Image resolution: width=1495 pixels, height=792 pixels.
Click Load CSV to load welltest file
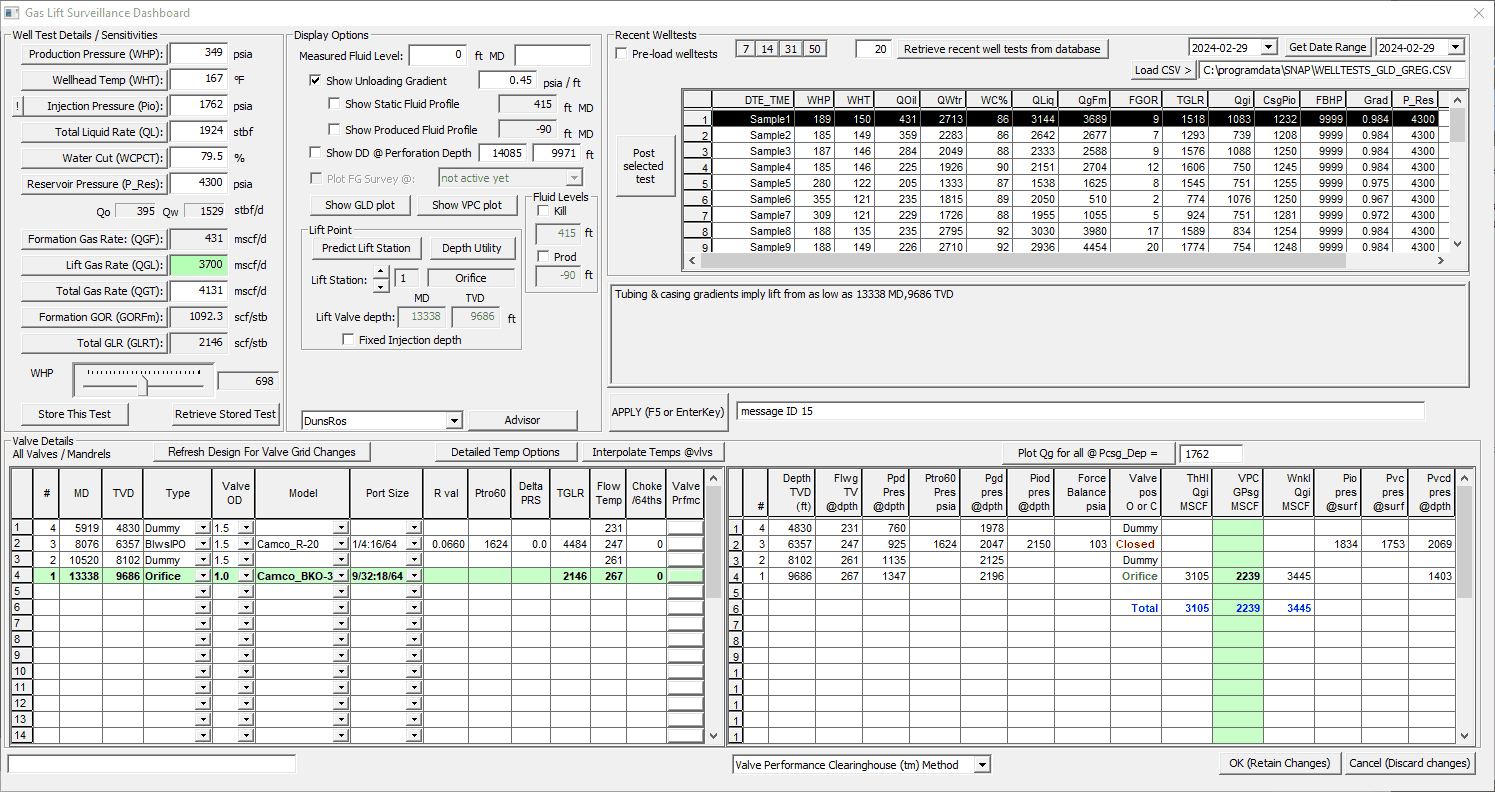coord(1163,70)
